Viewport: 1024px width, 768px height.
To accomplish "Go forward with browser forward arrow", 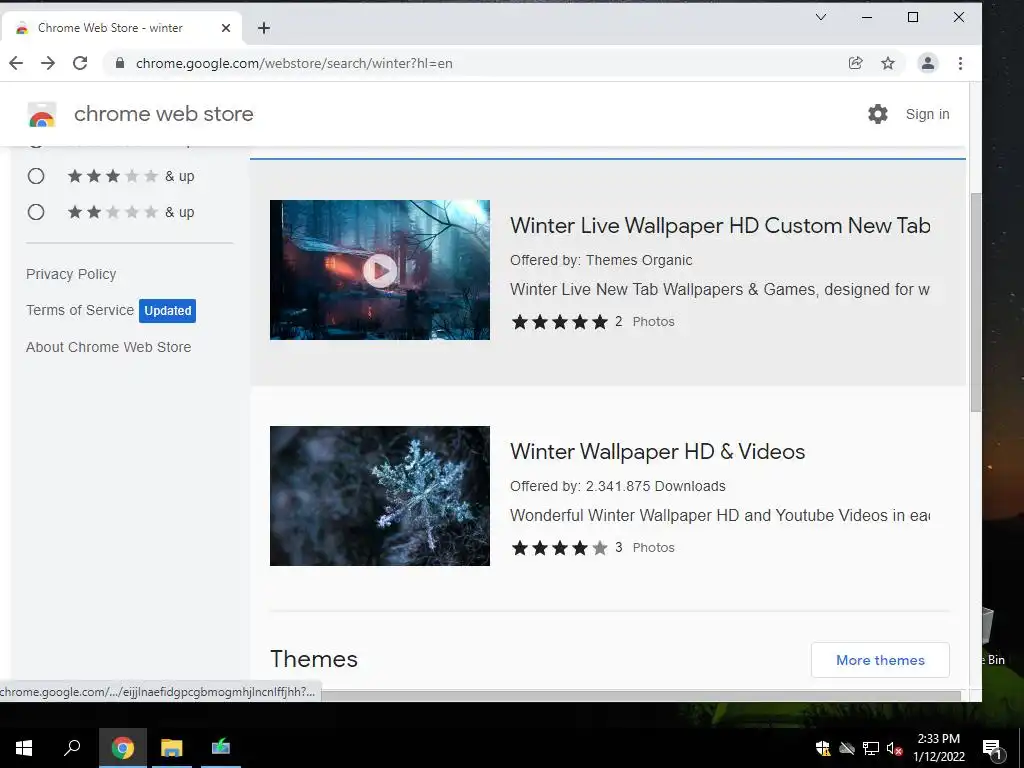I will pyautogui.click(x=48, y=63).
